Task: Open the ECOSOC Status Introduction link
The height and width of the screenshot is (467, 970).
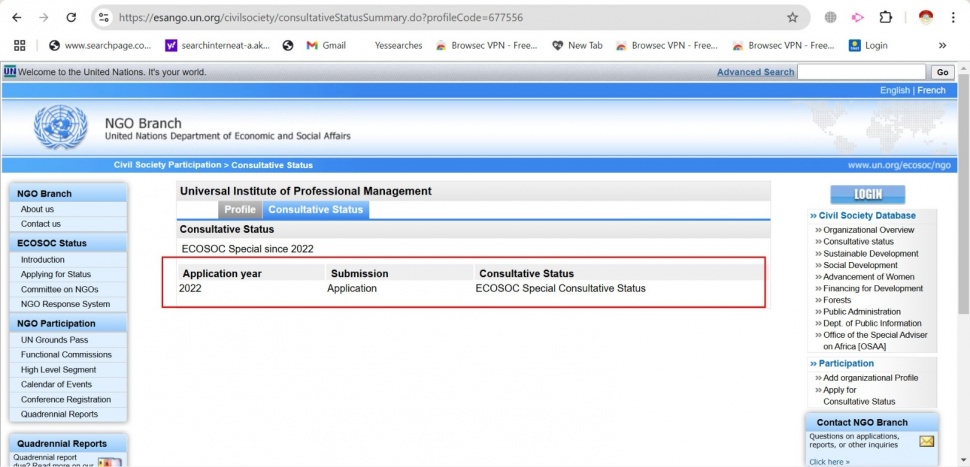Action: pos(43,260)
